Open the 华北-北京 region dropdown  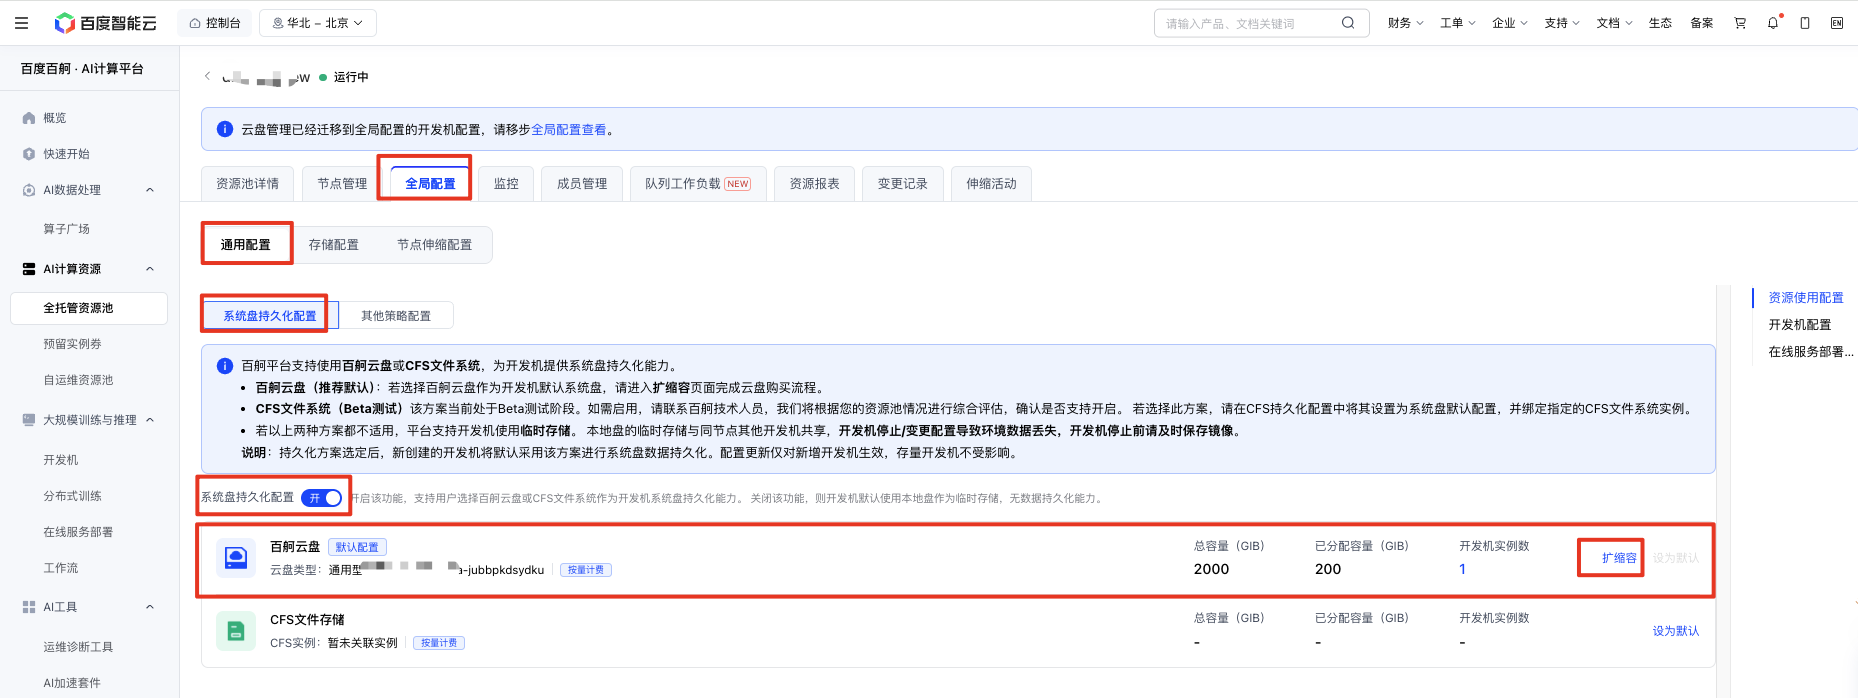318,23
